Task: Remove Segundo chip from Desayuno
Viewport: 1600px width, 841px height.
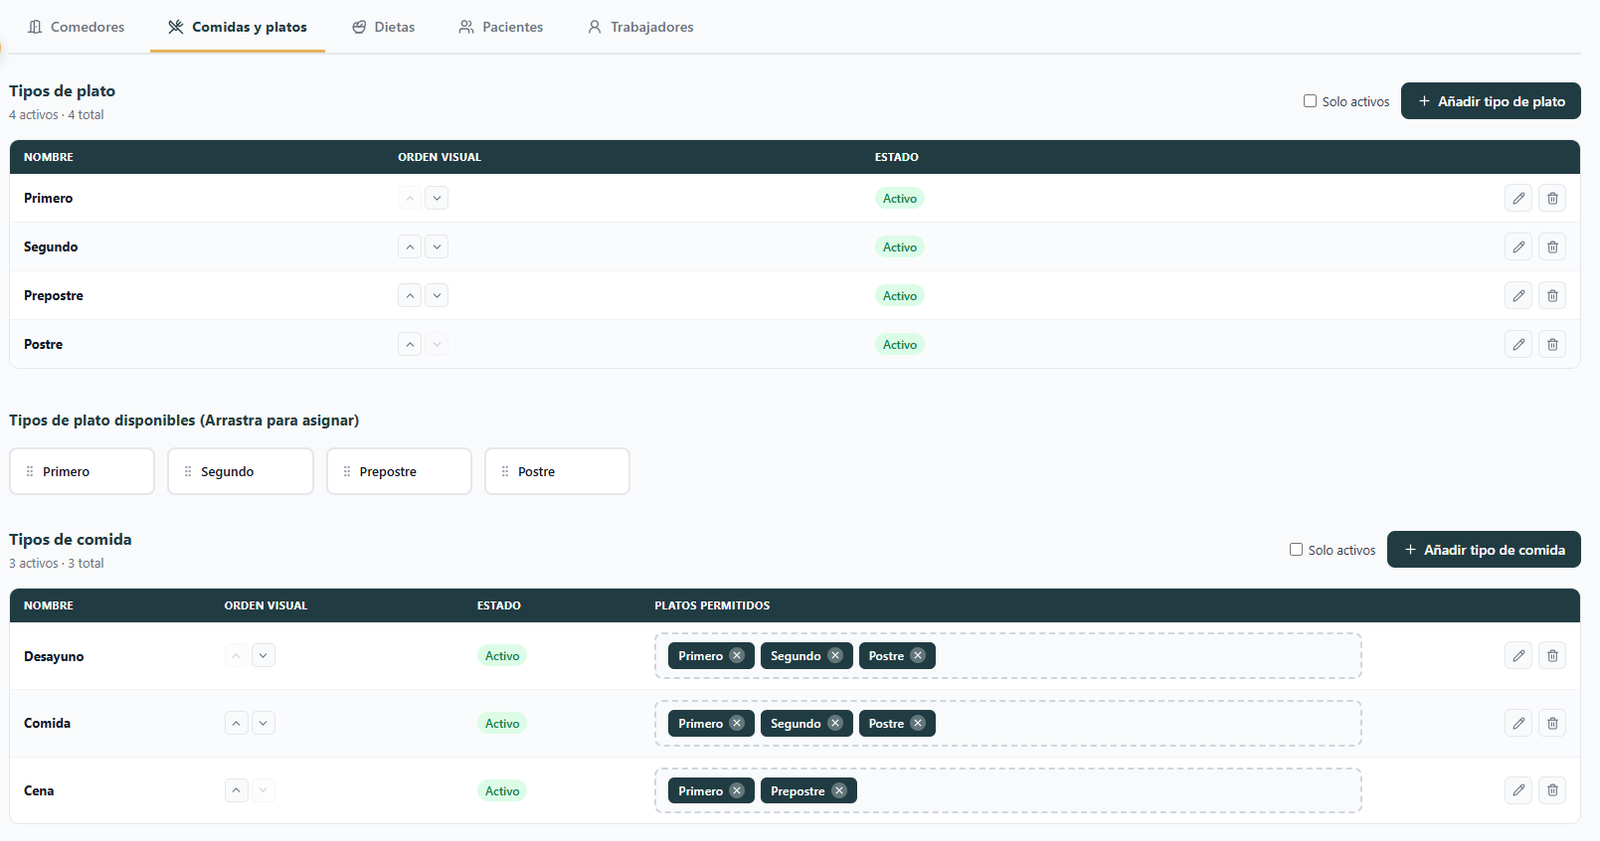Action: pos(835,655)
